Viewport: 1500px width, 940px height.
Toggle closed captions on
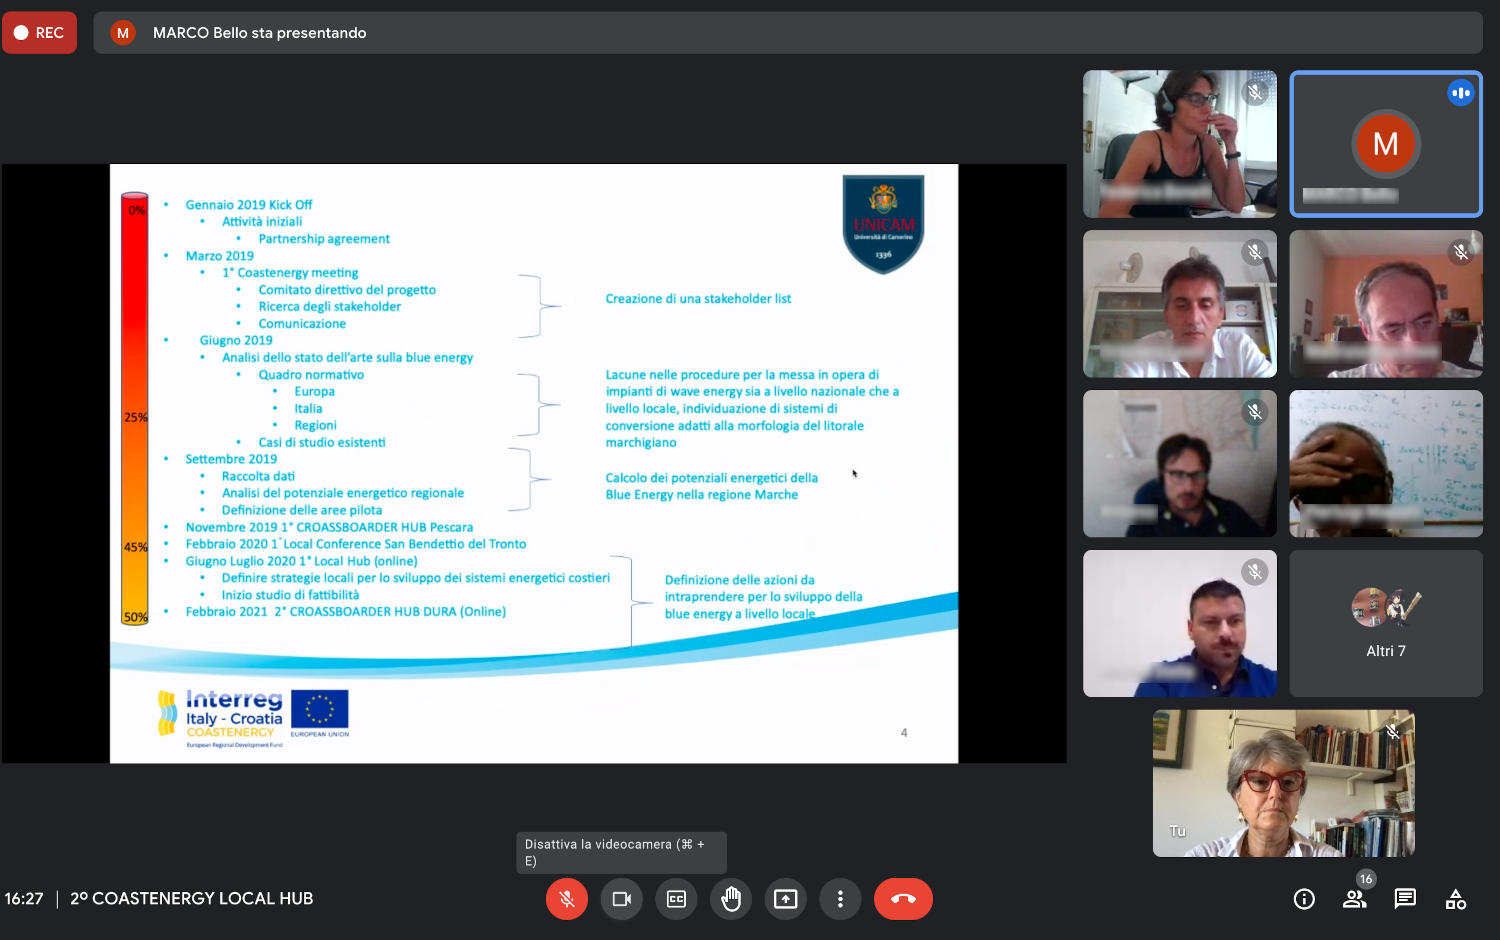coord(676,899)
